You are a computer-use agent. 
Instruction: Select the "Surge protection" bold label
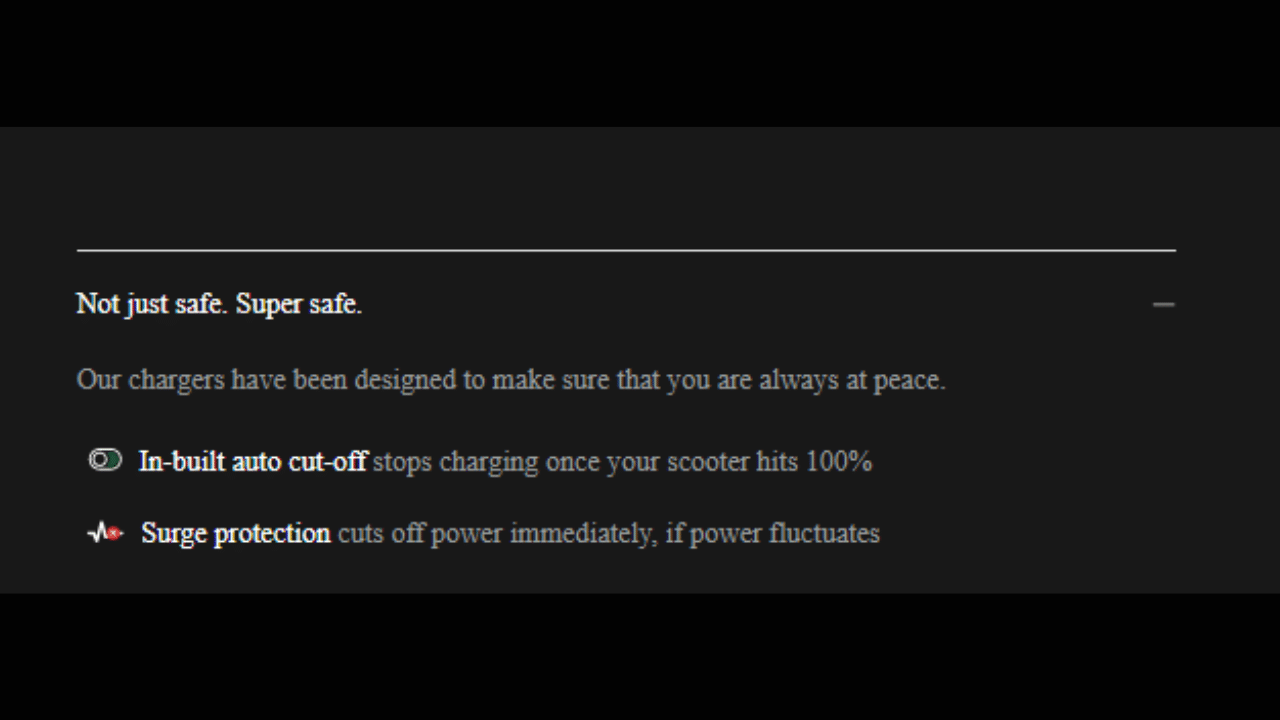[236, 533]
